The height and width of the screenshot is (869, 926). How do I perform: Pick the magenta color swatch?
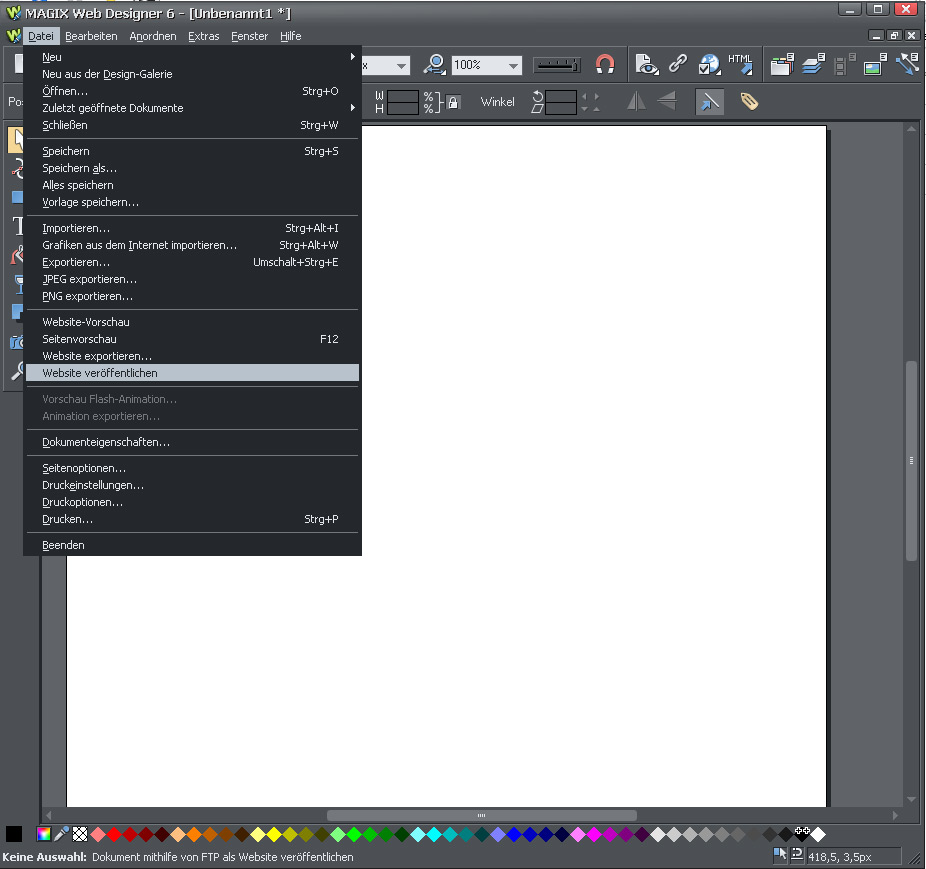tap(594, 834)
